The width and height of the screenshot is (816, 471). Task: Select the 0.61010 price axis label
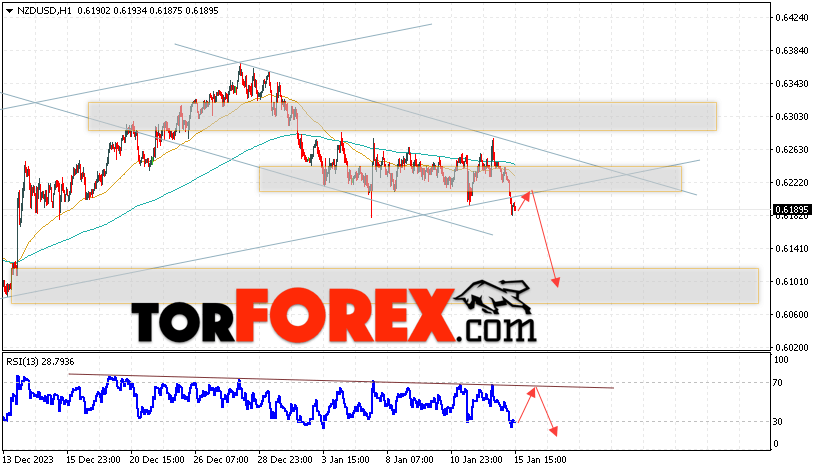792,282
